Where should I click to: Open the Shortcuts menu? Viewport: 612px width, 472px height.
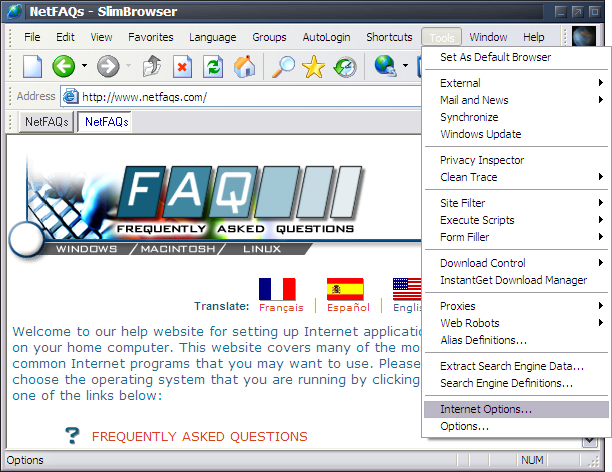tap(389, 37)
